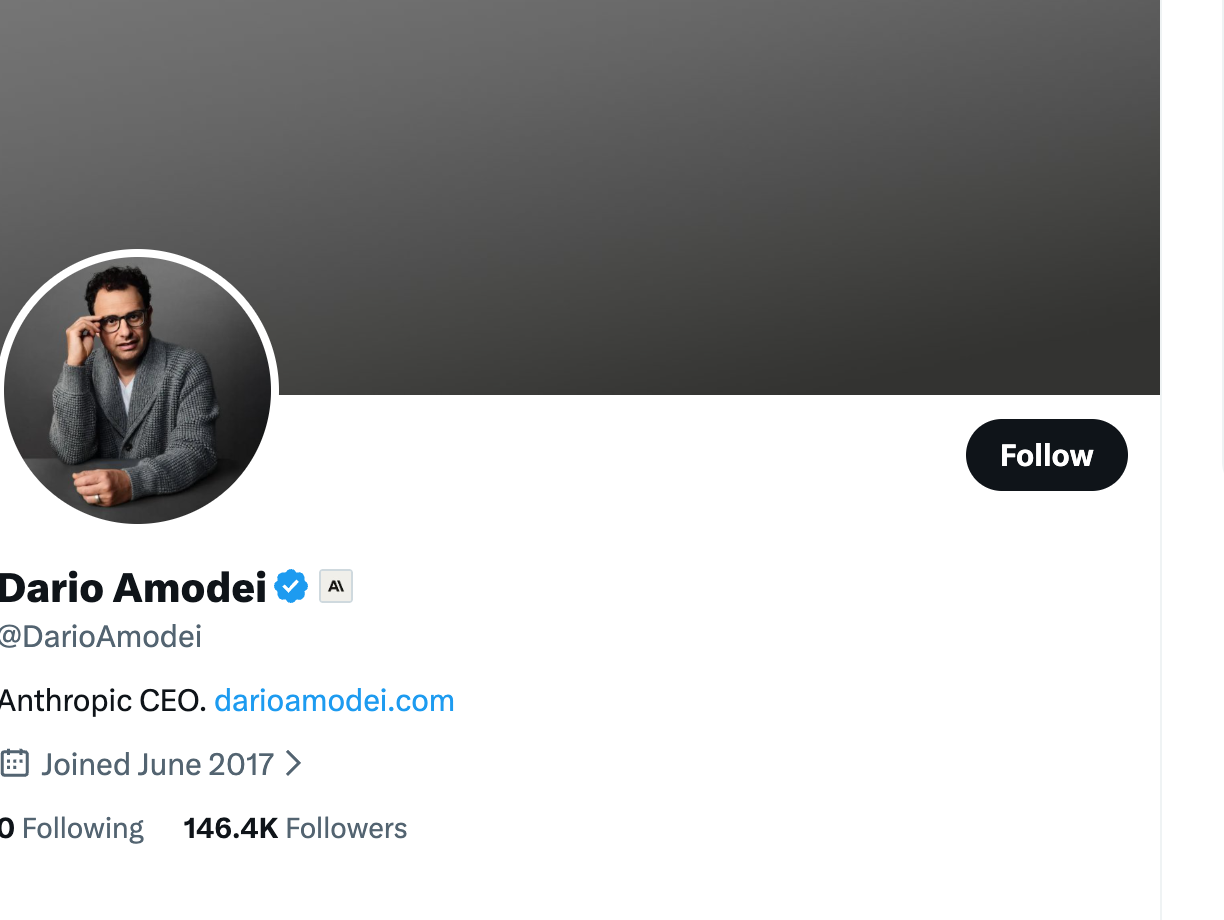The height and width of the screenshot is (920, 1224).
Task: Click the white ring around the avatar
Action: point(137,253)
